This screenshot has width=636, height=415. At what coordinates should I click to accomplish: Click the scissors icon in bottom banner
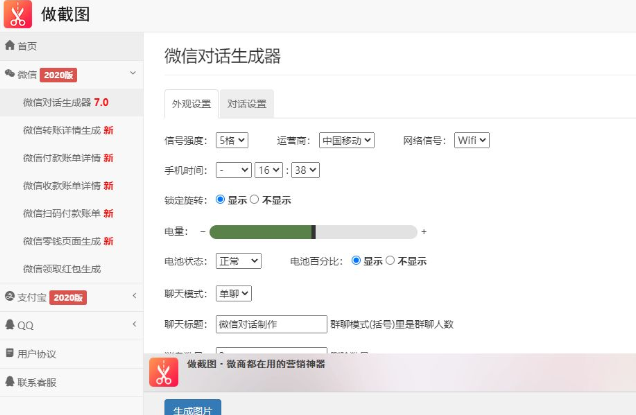pos(164,372)
